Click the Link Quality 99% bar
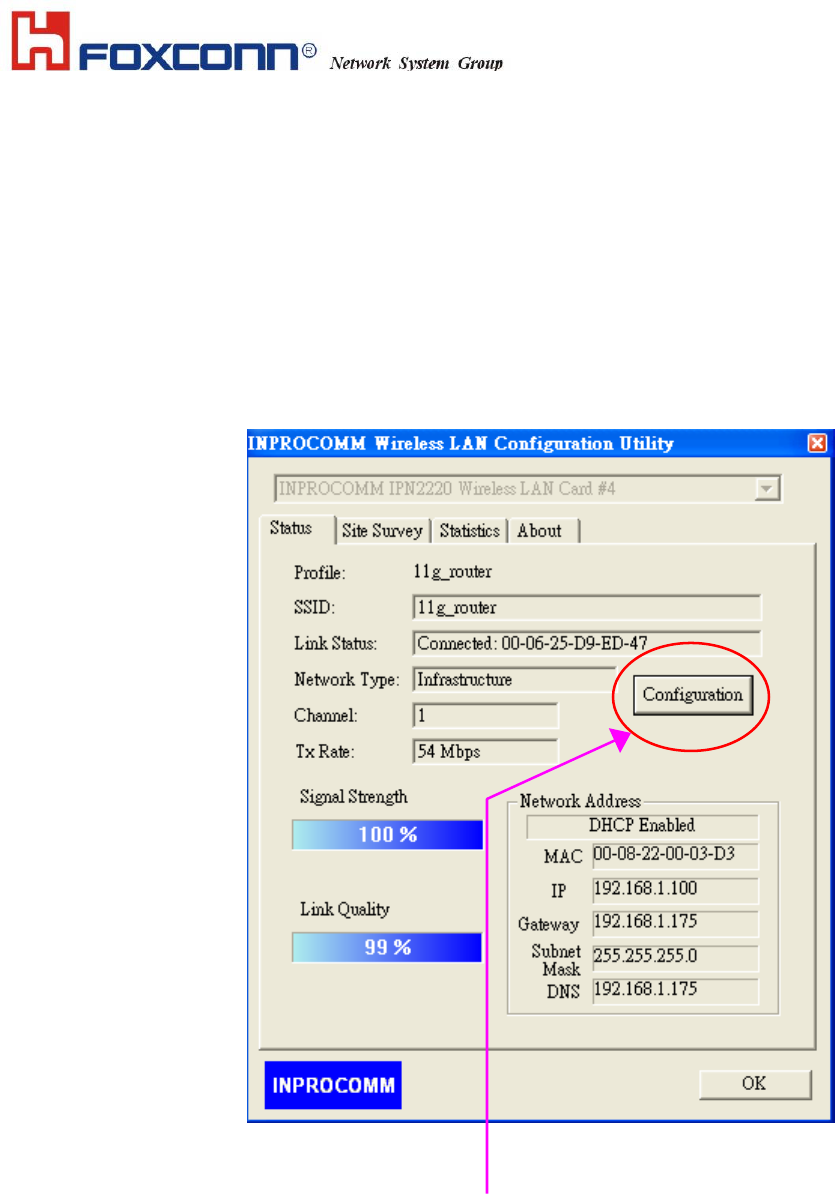The height and width of the screenshot is (1194, 835). [387, 947]
